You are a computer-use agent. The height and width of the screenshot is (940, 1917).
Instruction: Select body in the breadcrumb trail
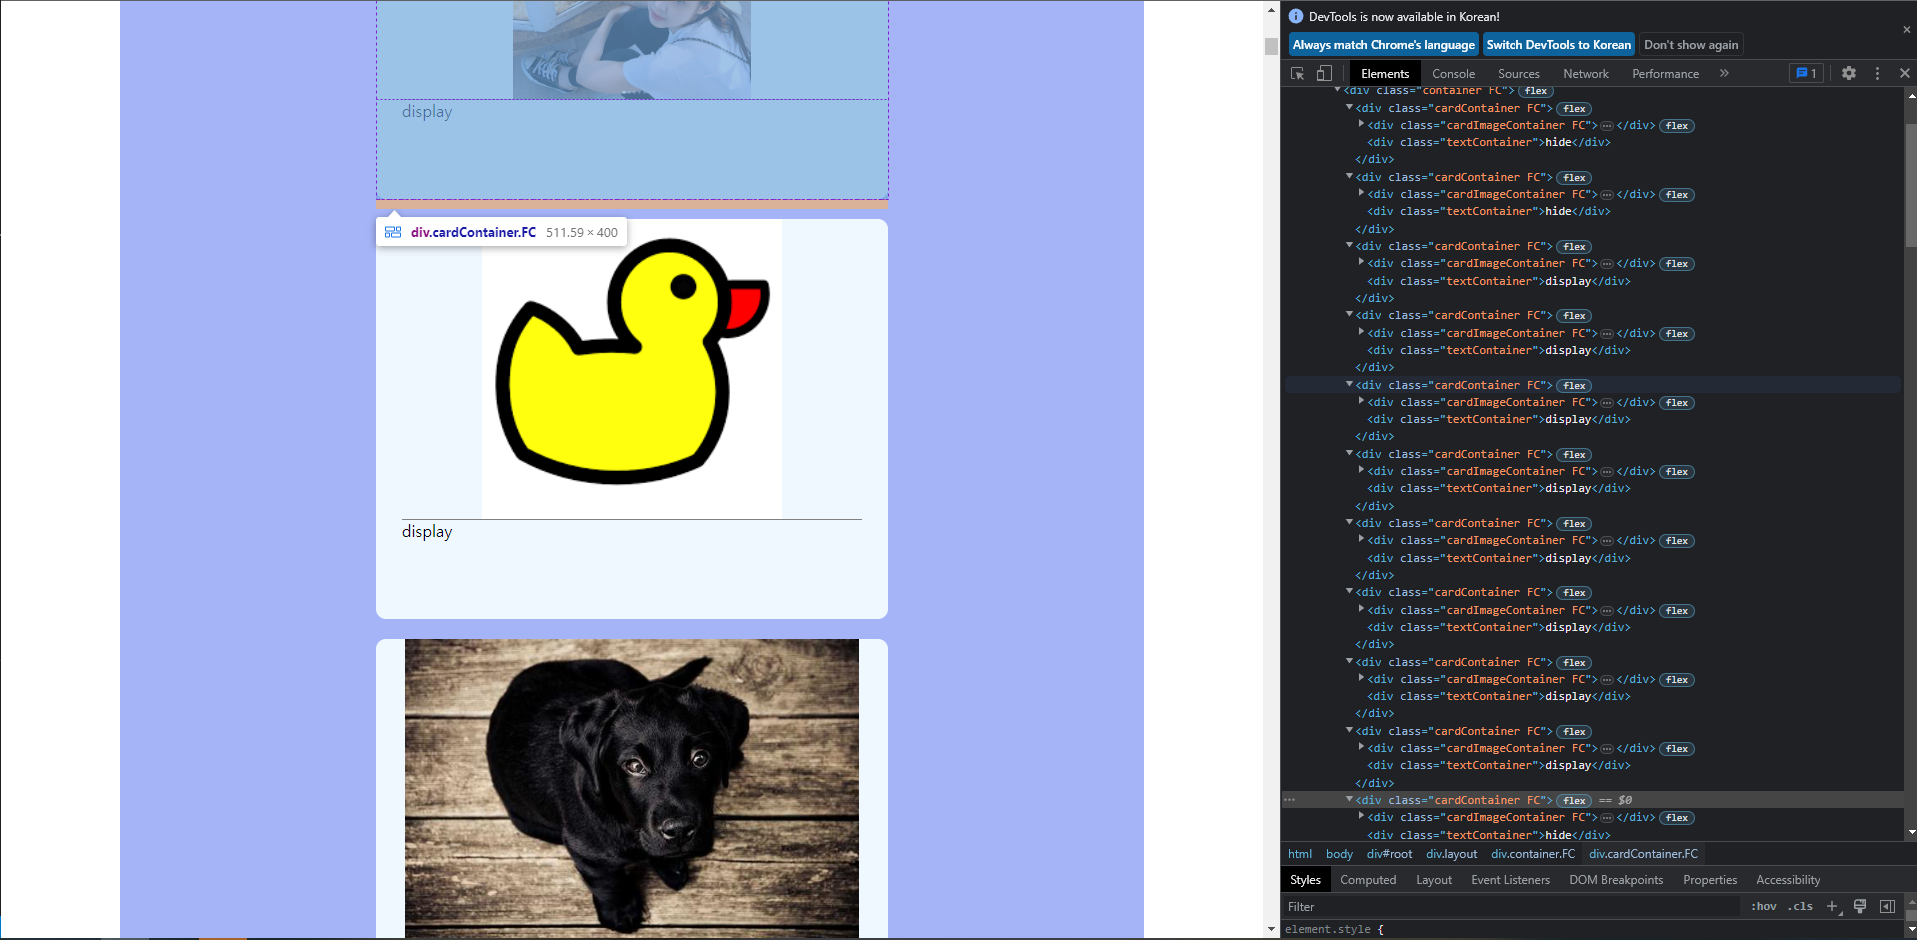pyautogui.click(x=1339, y=854)
